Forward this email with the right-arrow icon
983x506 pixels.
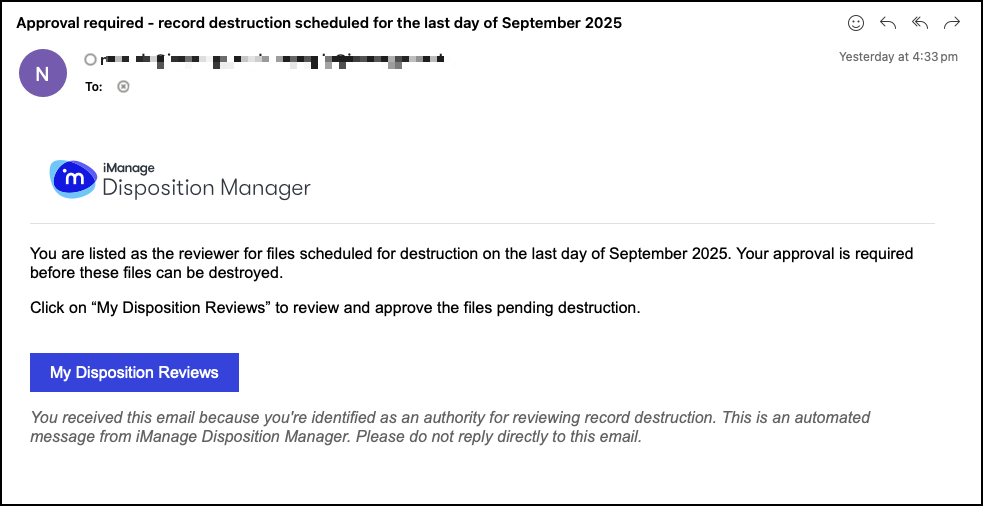pyautogui.click(x=952, y=23)
